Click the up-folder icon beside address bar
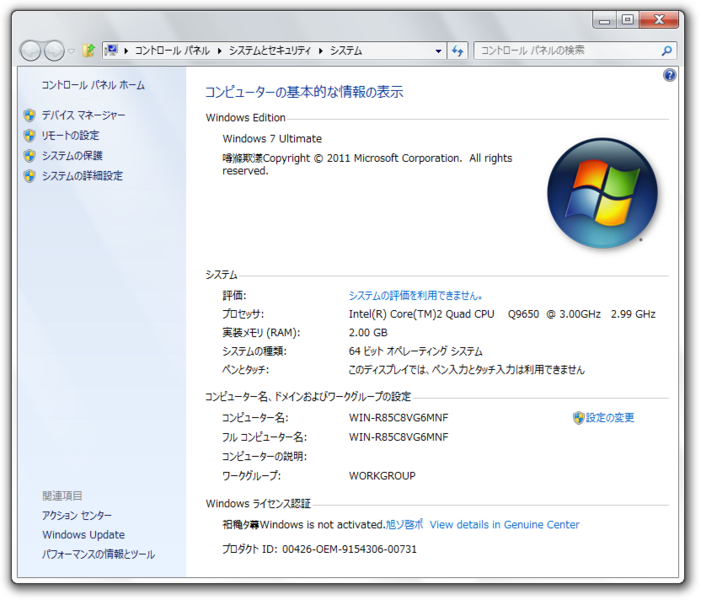Image resolution: width=701 pixels, height=600 pixels. (x=89, y=51)
